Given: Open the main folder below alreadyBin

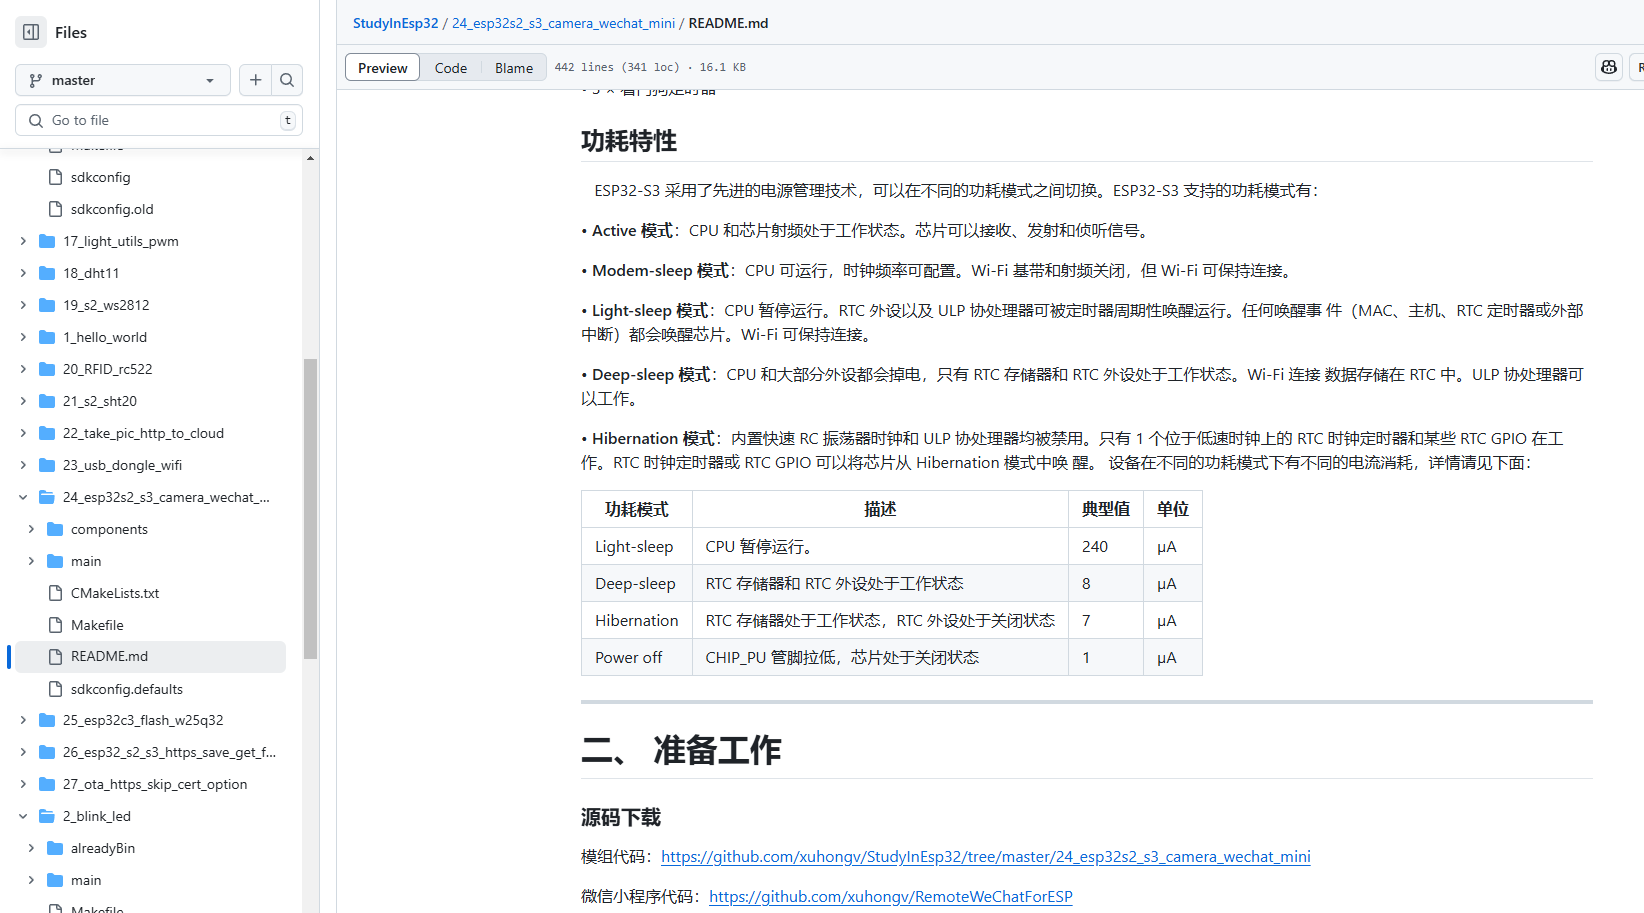Looking at the screenshot, I should (86, 880).
